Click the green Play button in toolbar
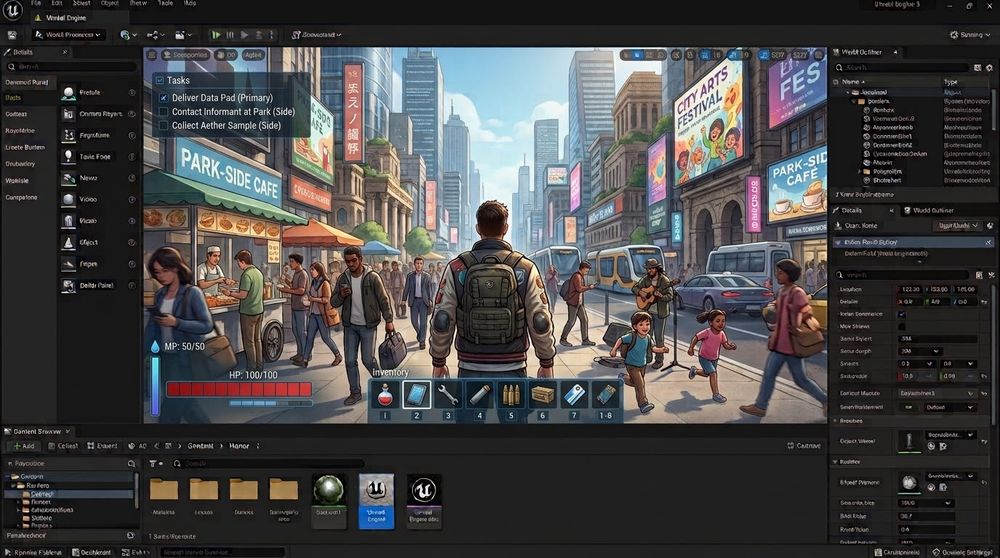The image size is (1000, 558). (x=216, y=34)
